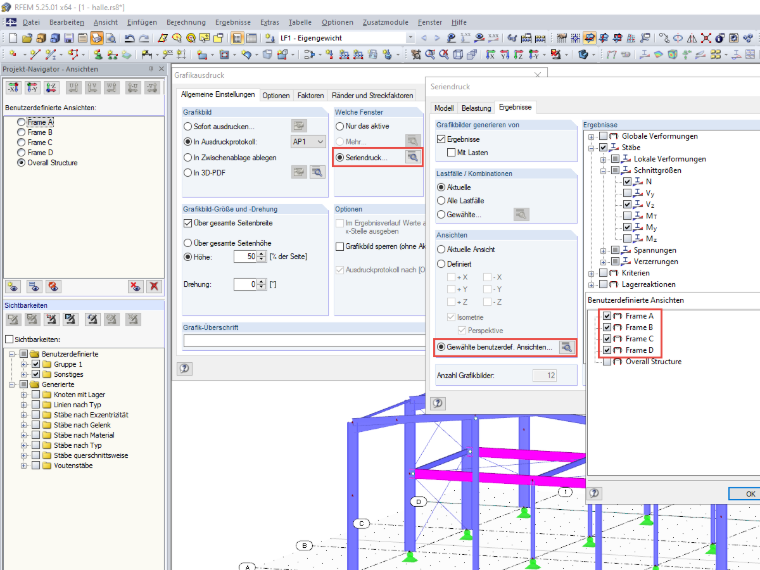Select Nur das aktive window option
760x570 pixels.
[x=340, y=126]
